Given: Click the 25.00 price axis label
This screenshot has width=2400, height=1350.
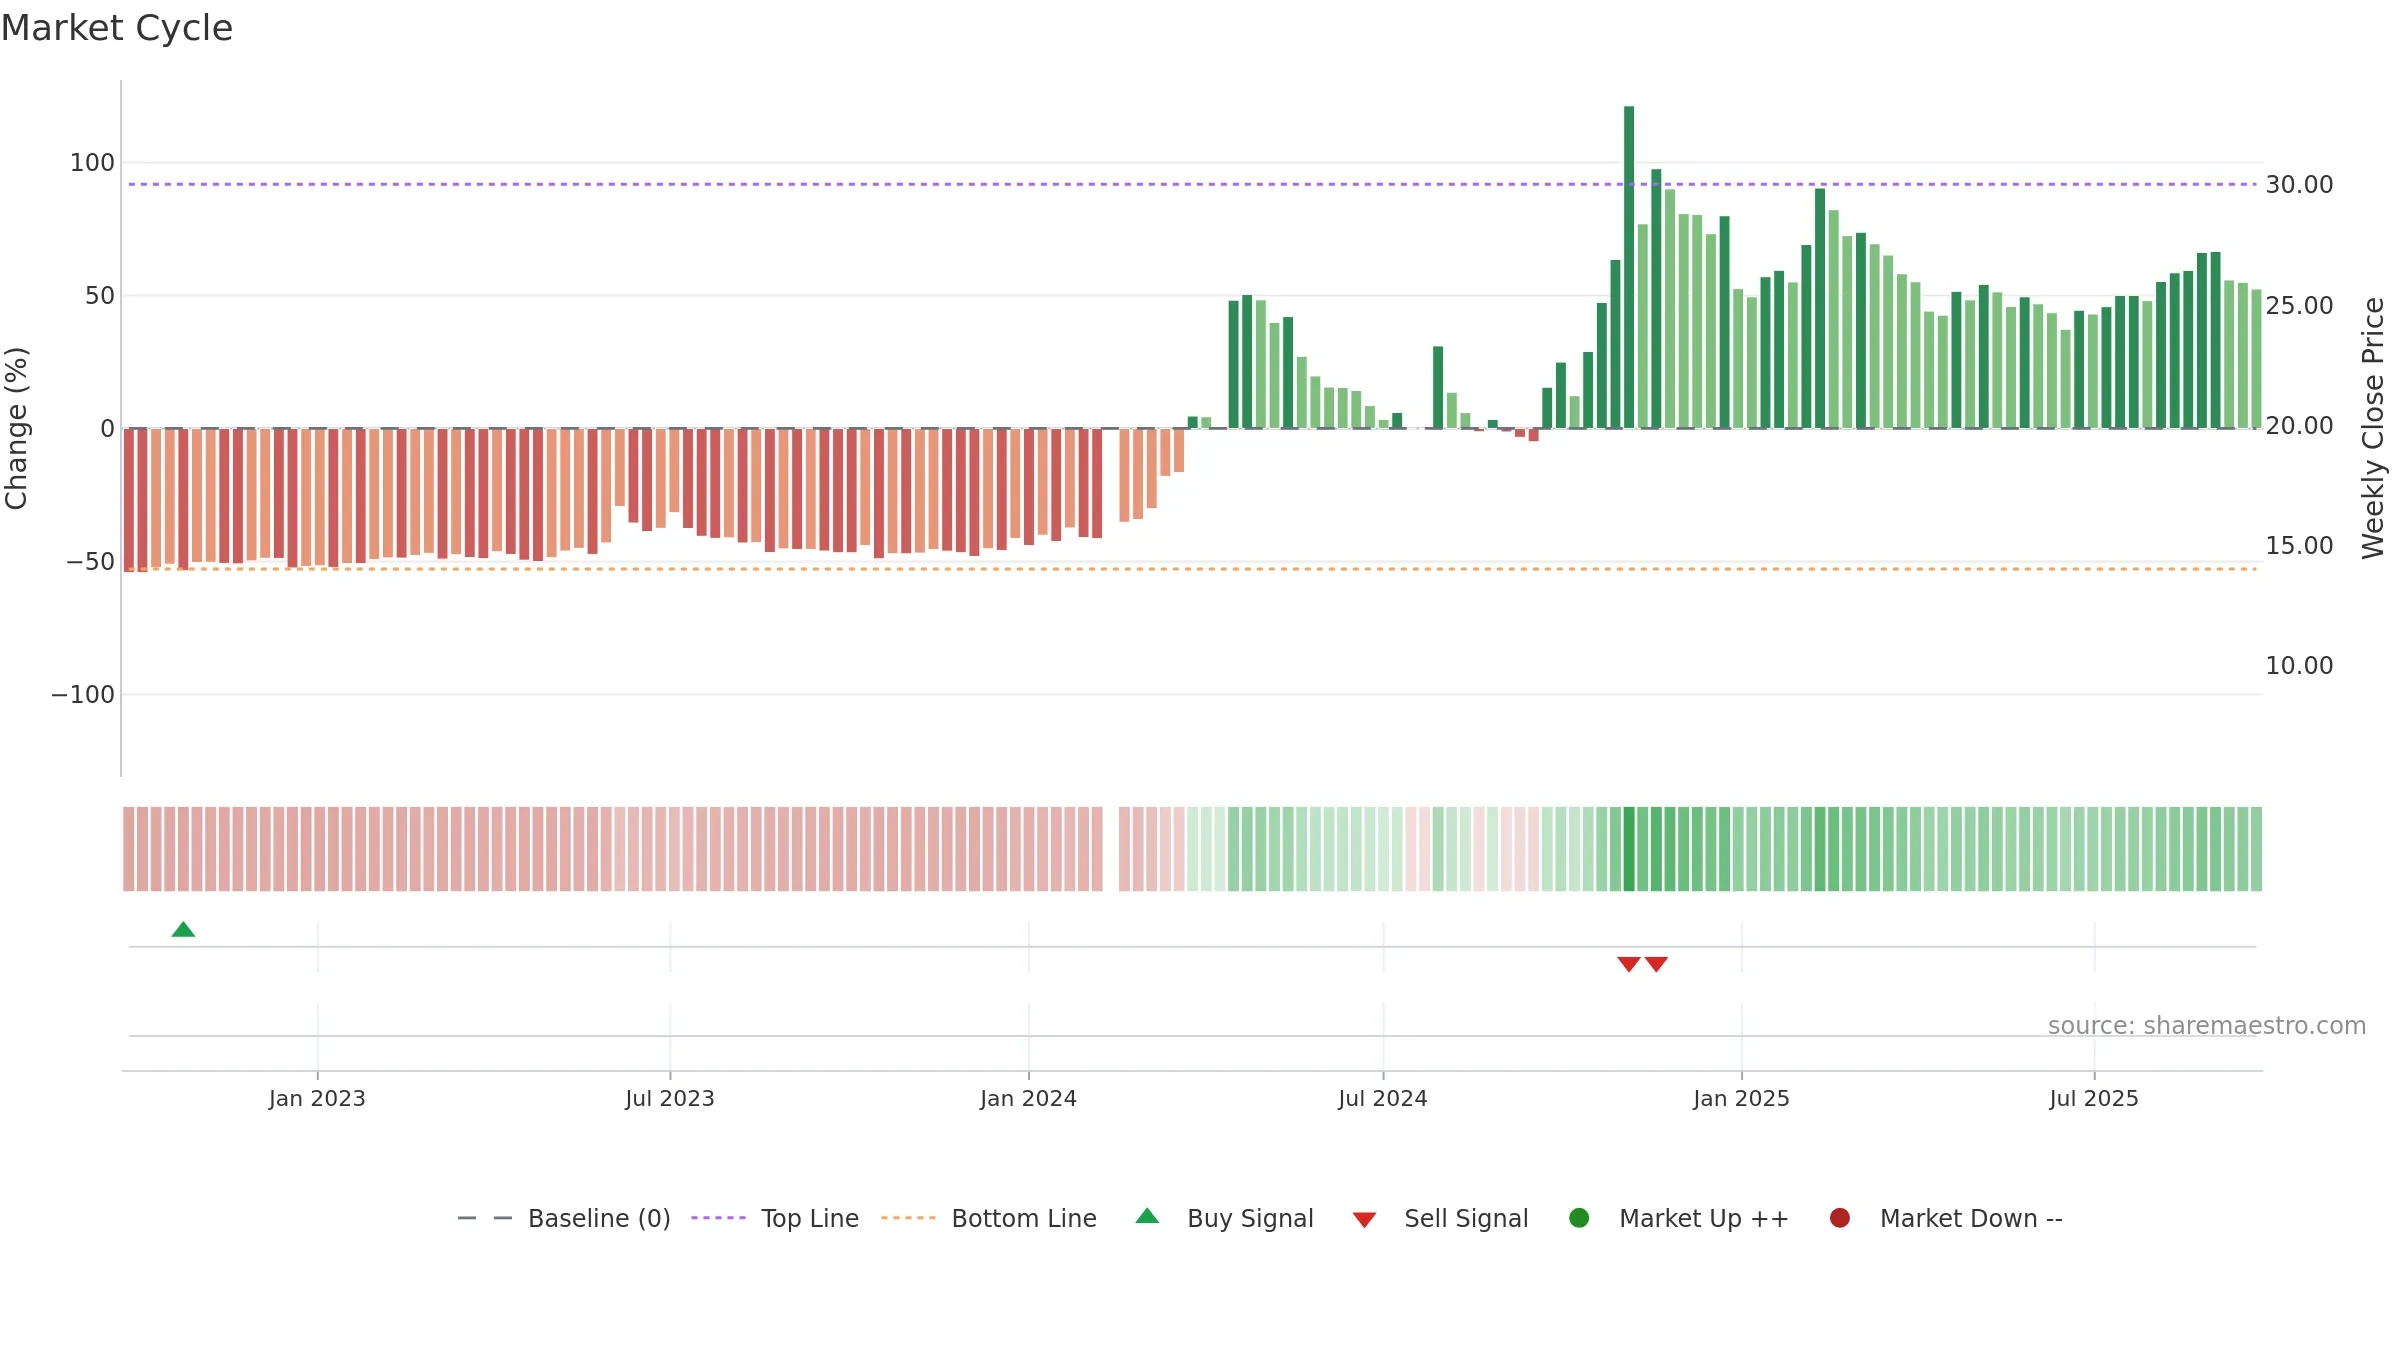Looking at the screenshot, I should click(x=2299, y=305).
